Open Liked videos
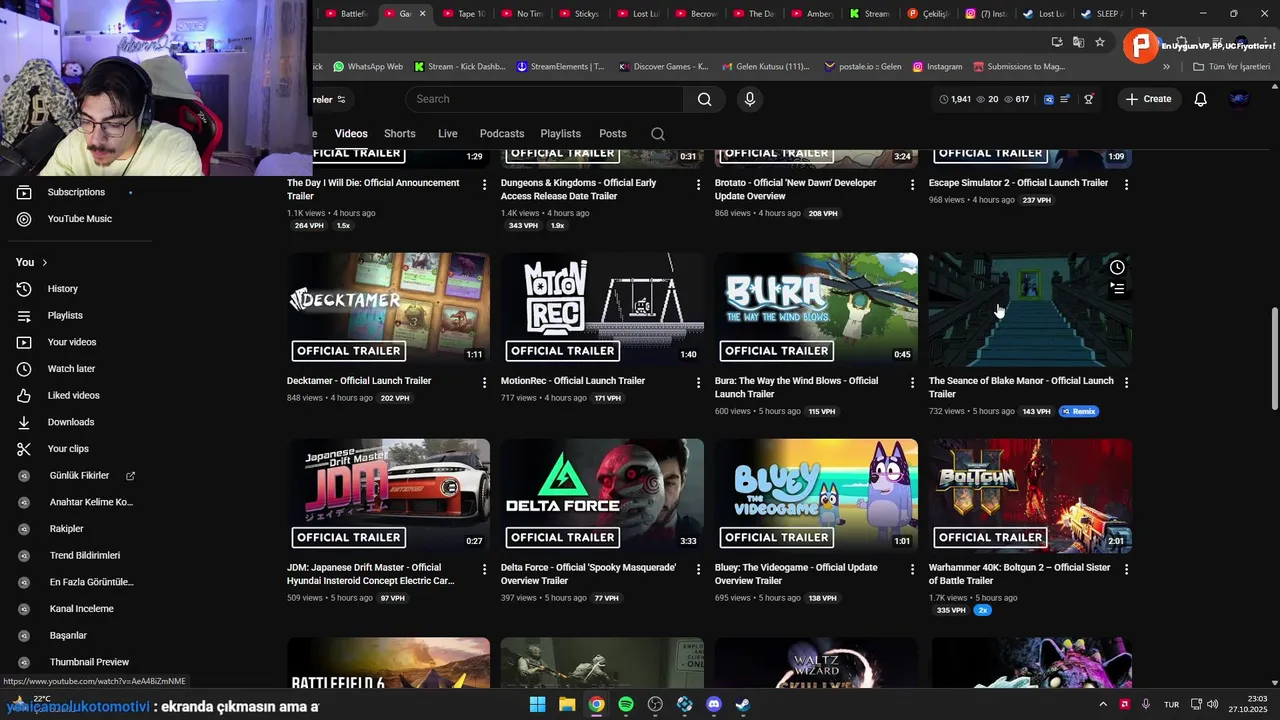Viewport: 1280px width, 720px height. [73, 396]
